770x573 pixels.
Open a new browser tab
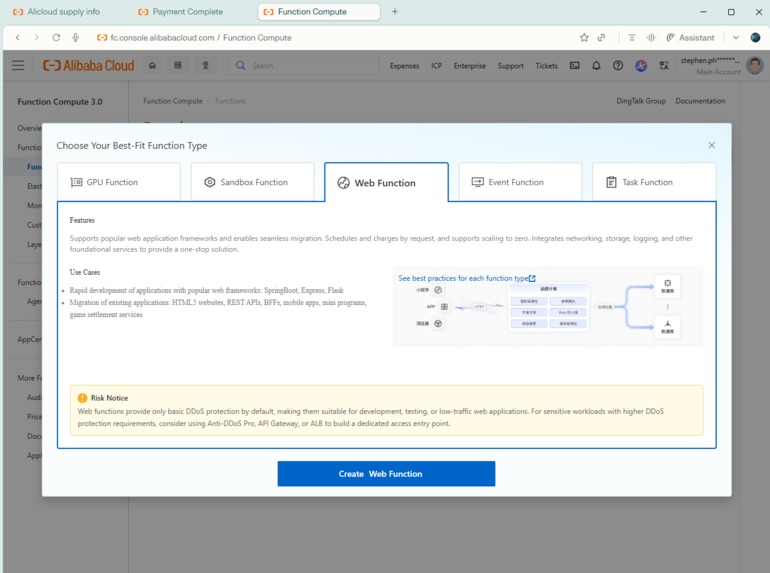pyautogui.click(x=395, y=11)
